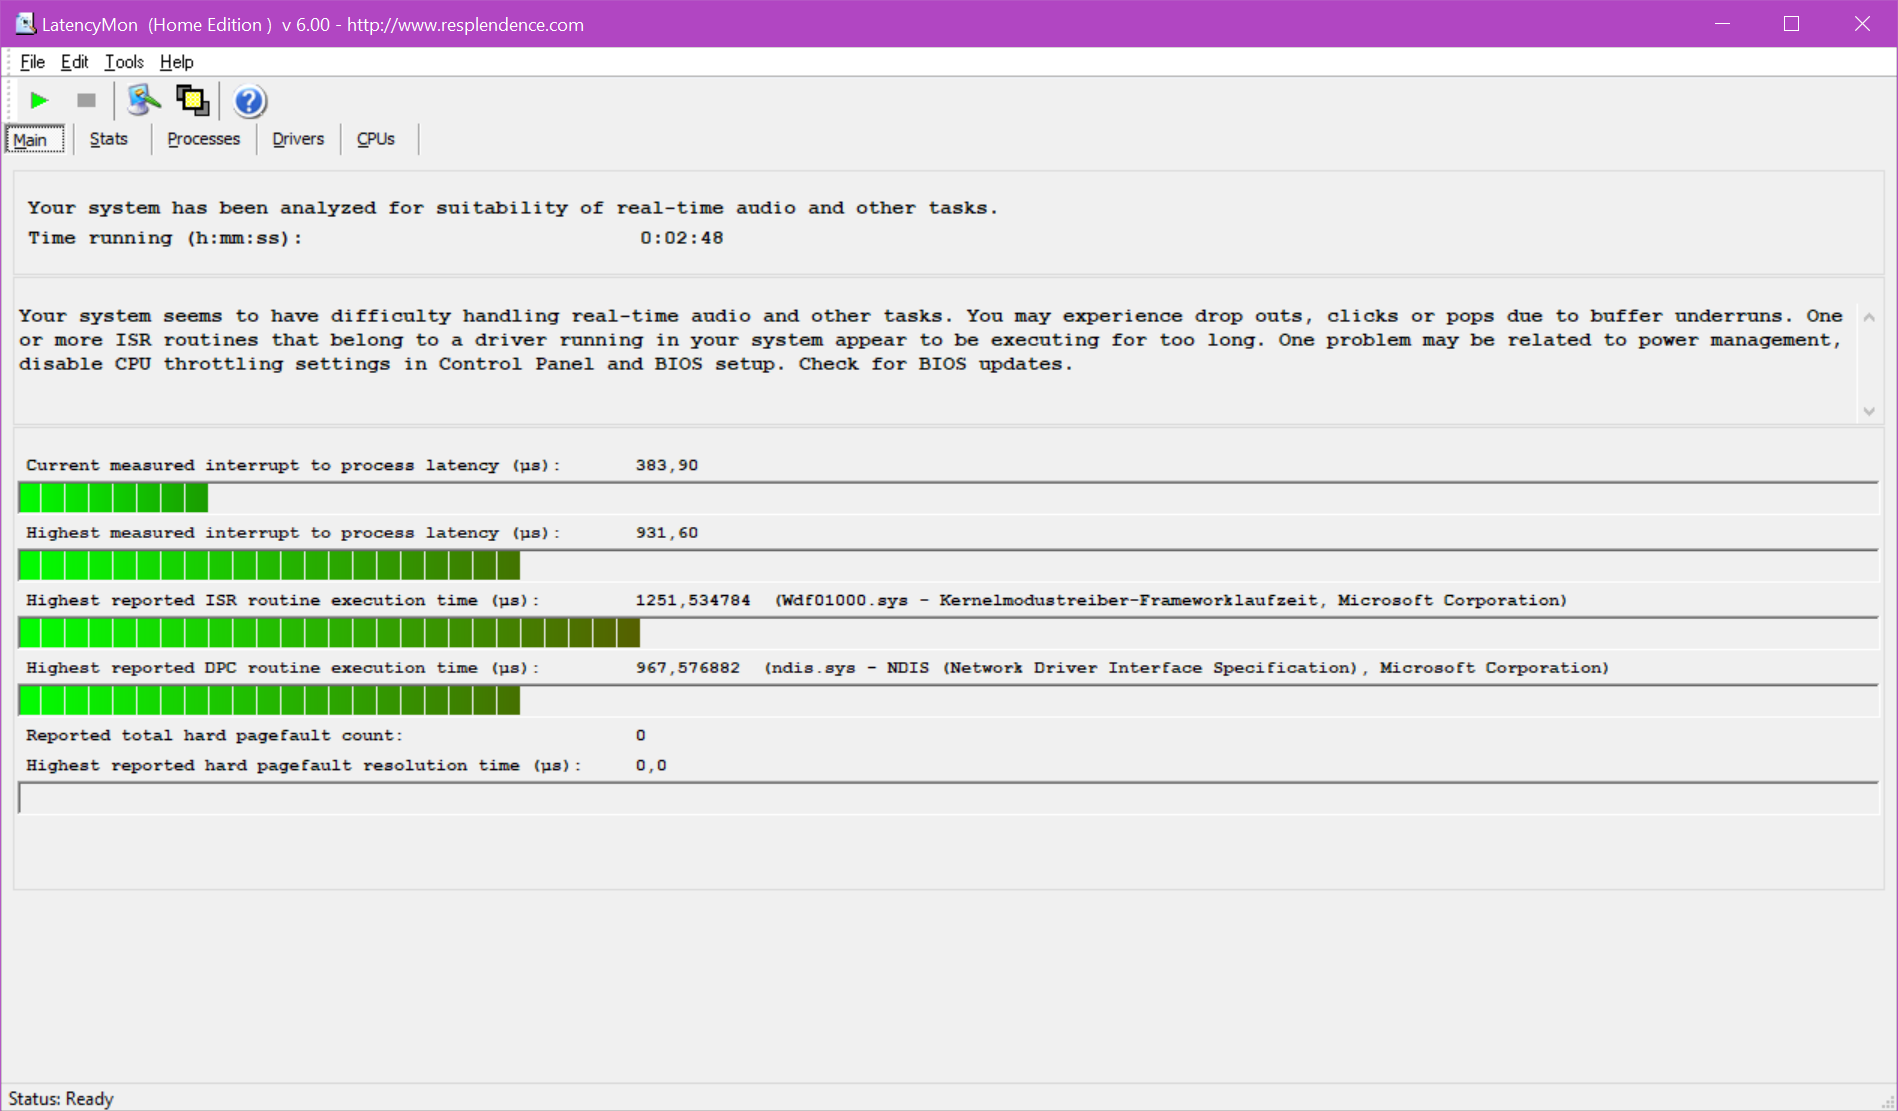The image size is (1898, 1111).
Task: Click the 'Status: Ready' status bar text
Action: click(61, 1099)
